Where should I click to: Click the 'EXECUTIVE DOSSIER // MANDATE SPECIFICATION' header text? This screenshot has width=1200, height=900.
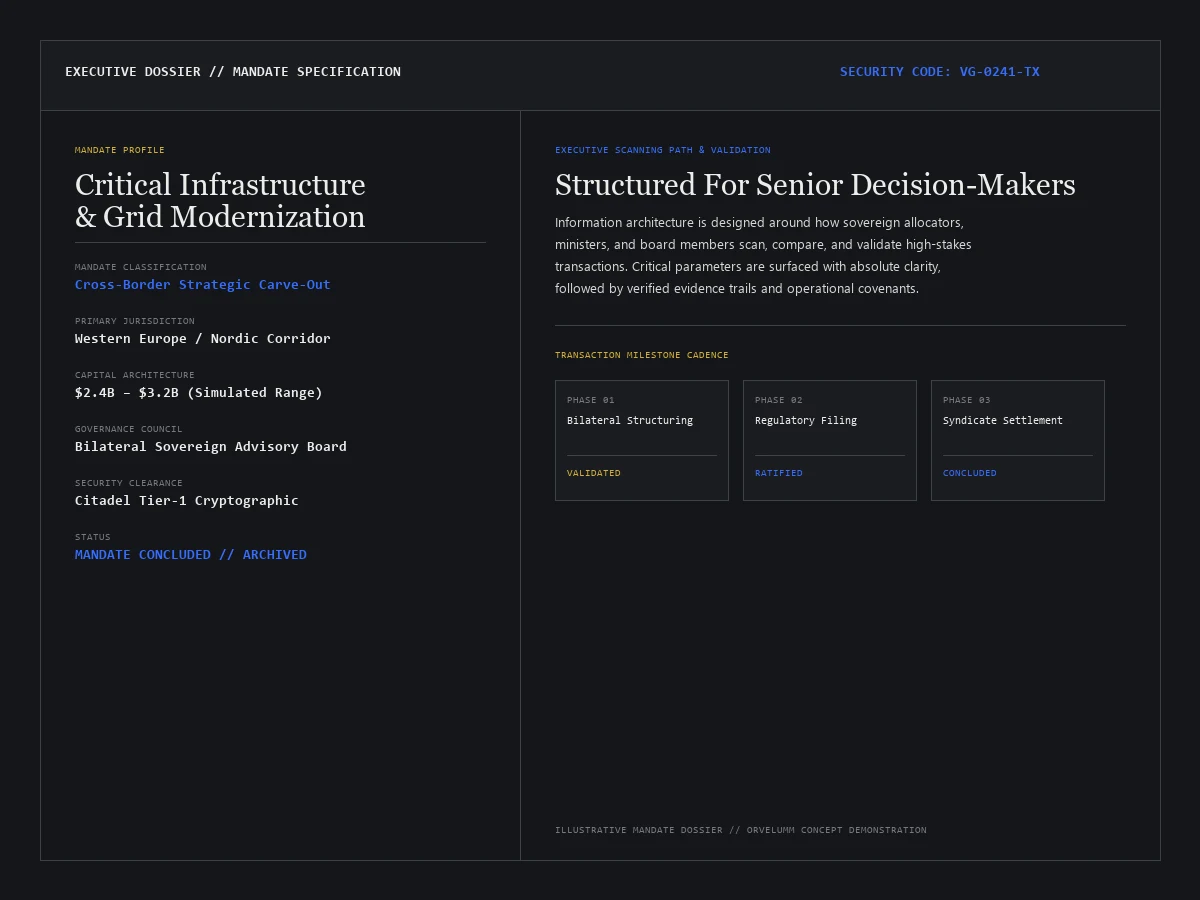click(x=233, y=72)
